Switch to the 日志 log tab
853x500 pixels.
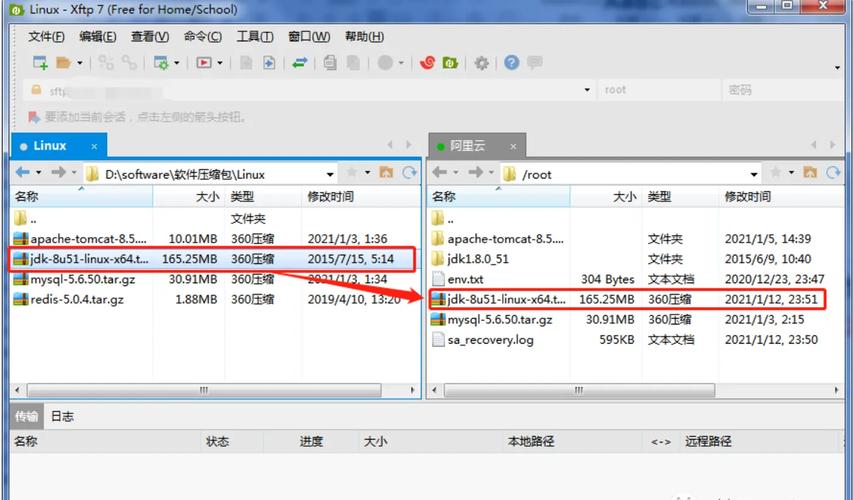62,416
